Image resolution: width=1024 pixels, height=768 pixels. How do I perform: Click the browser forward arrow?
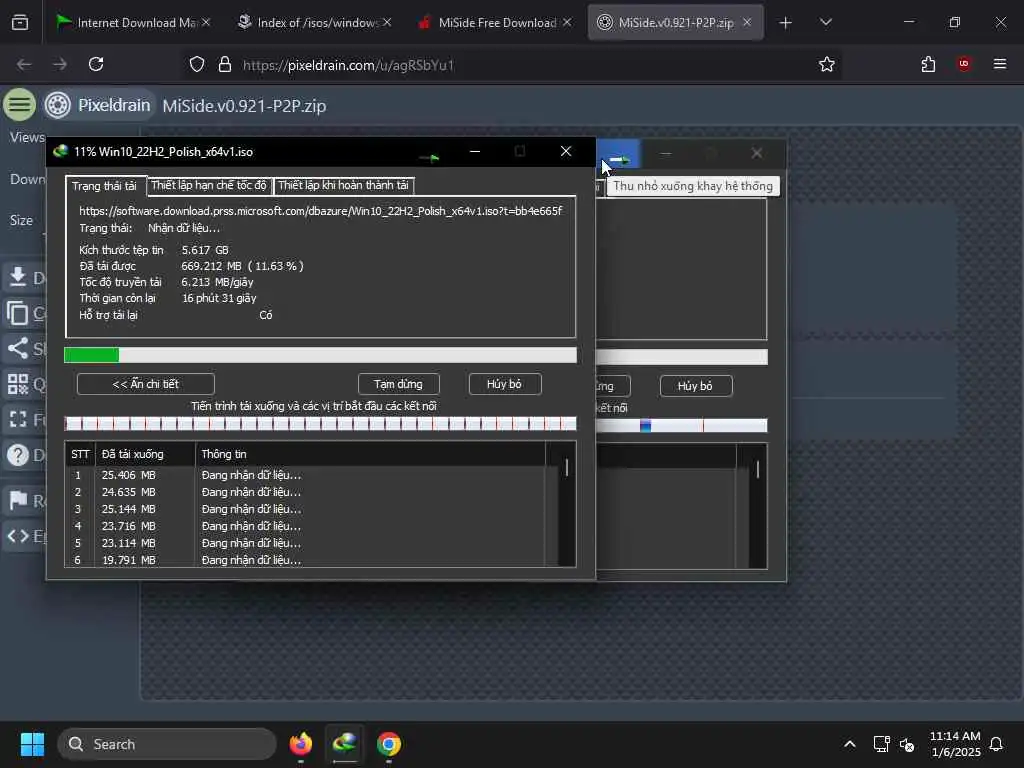pos(60,64)
